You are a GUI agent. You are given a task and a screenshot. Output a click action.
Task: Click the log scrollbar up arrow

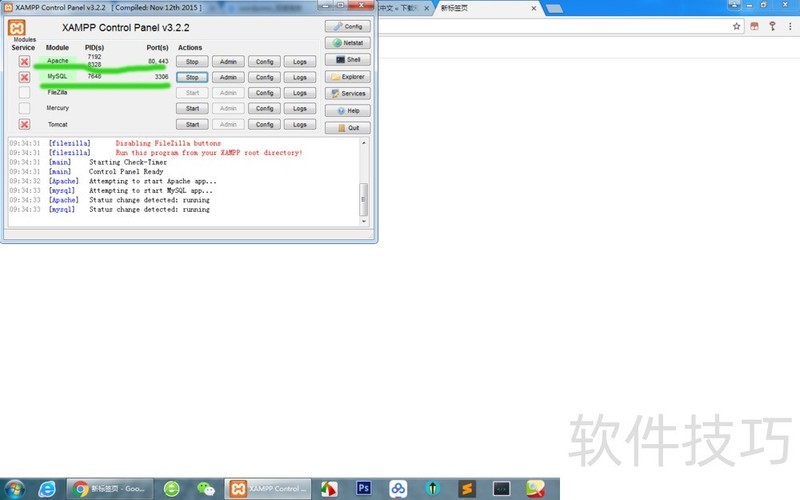364,143
